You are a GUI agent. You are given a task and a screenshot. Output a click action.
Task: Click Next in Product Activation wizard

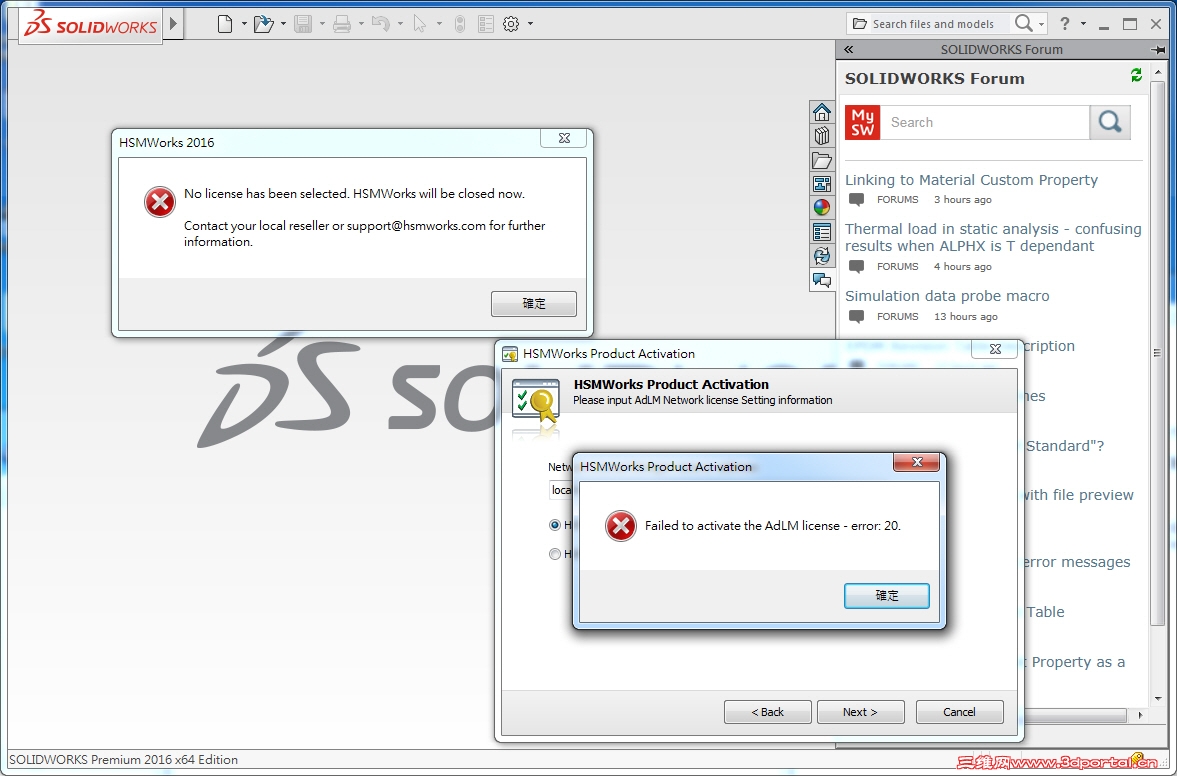[860, 712]
